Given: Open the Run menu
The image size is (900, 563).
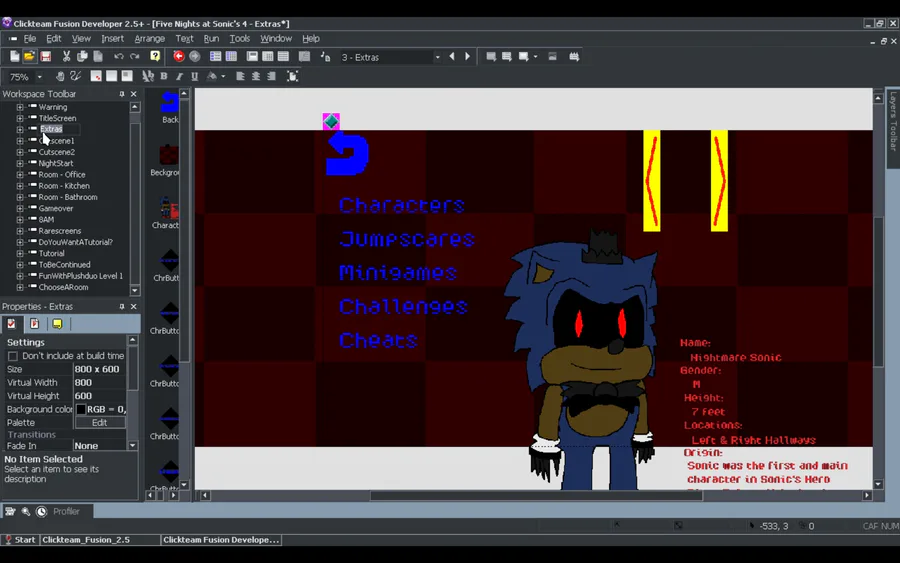Looking at the screenshot, I should click(x=211, y=38).
